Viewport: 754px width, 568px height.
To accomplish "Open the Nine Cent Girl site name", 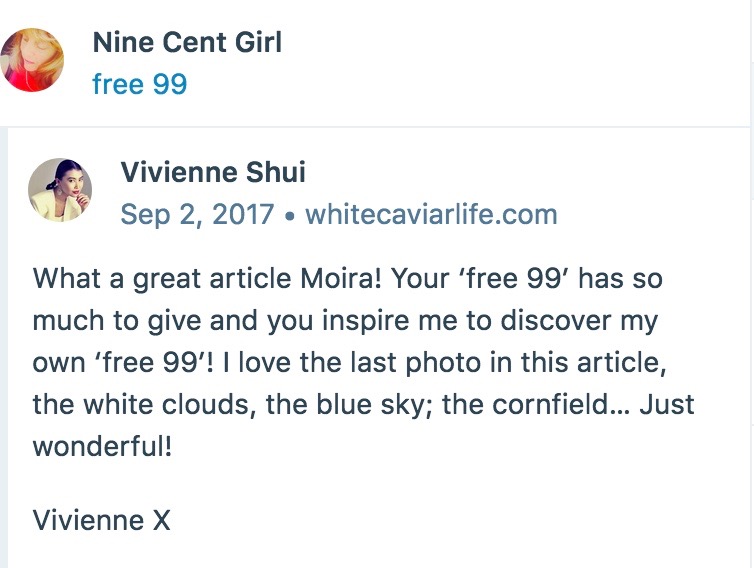I will click(187, 42).
